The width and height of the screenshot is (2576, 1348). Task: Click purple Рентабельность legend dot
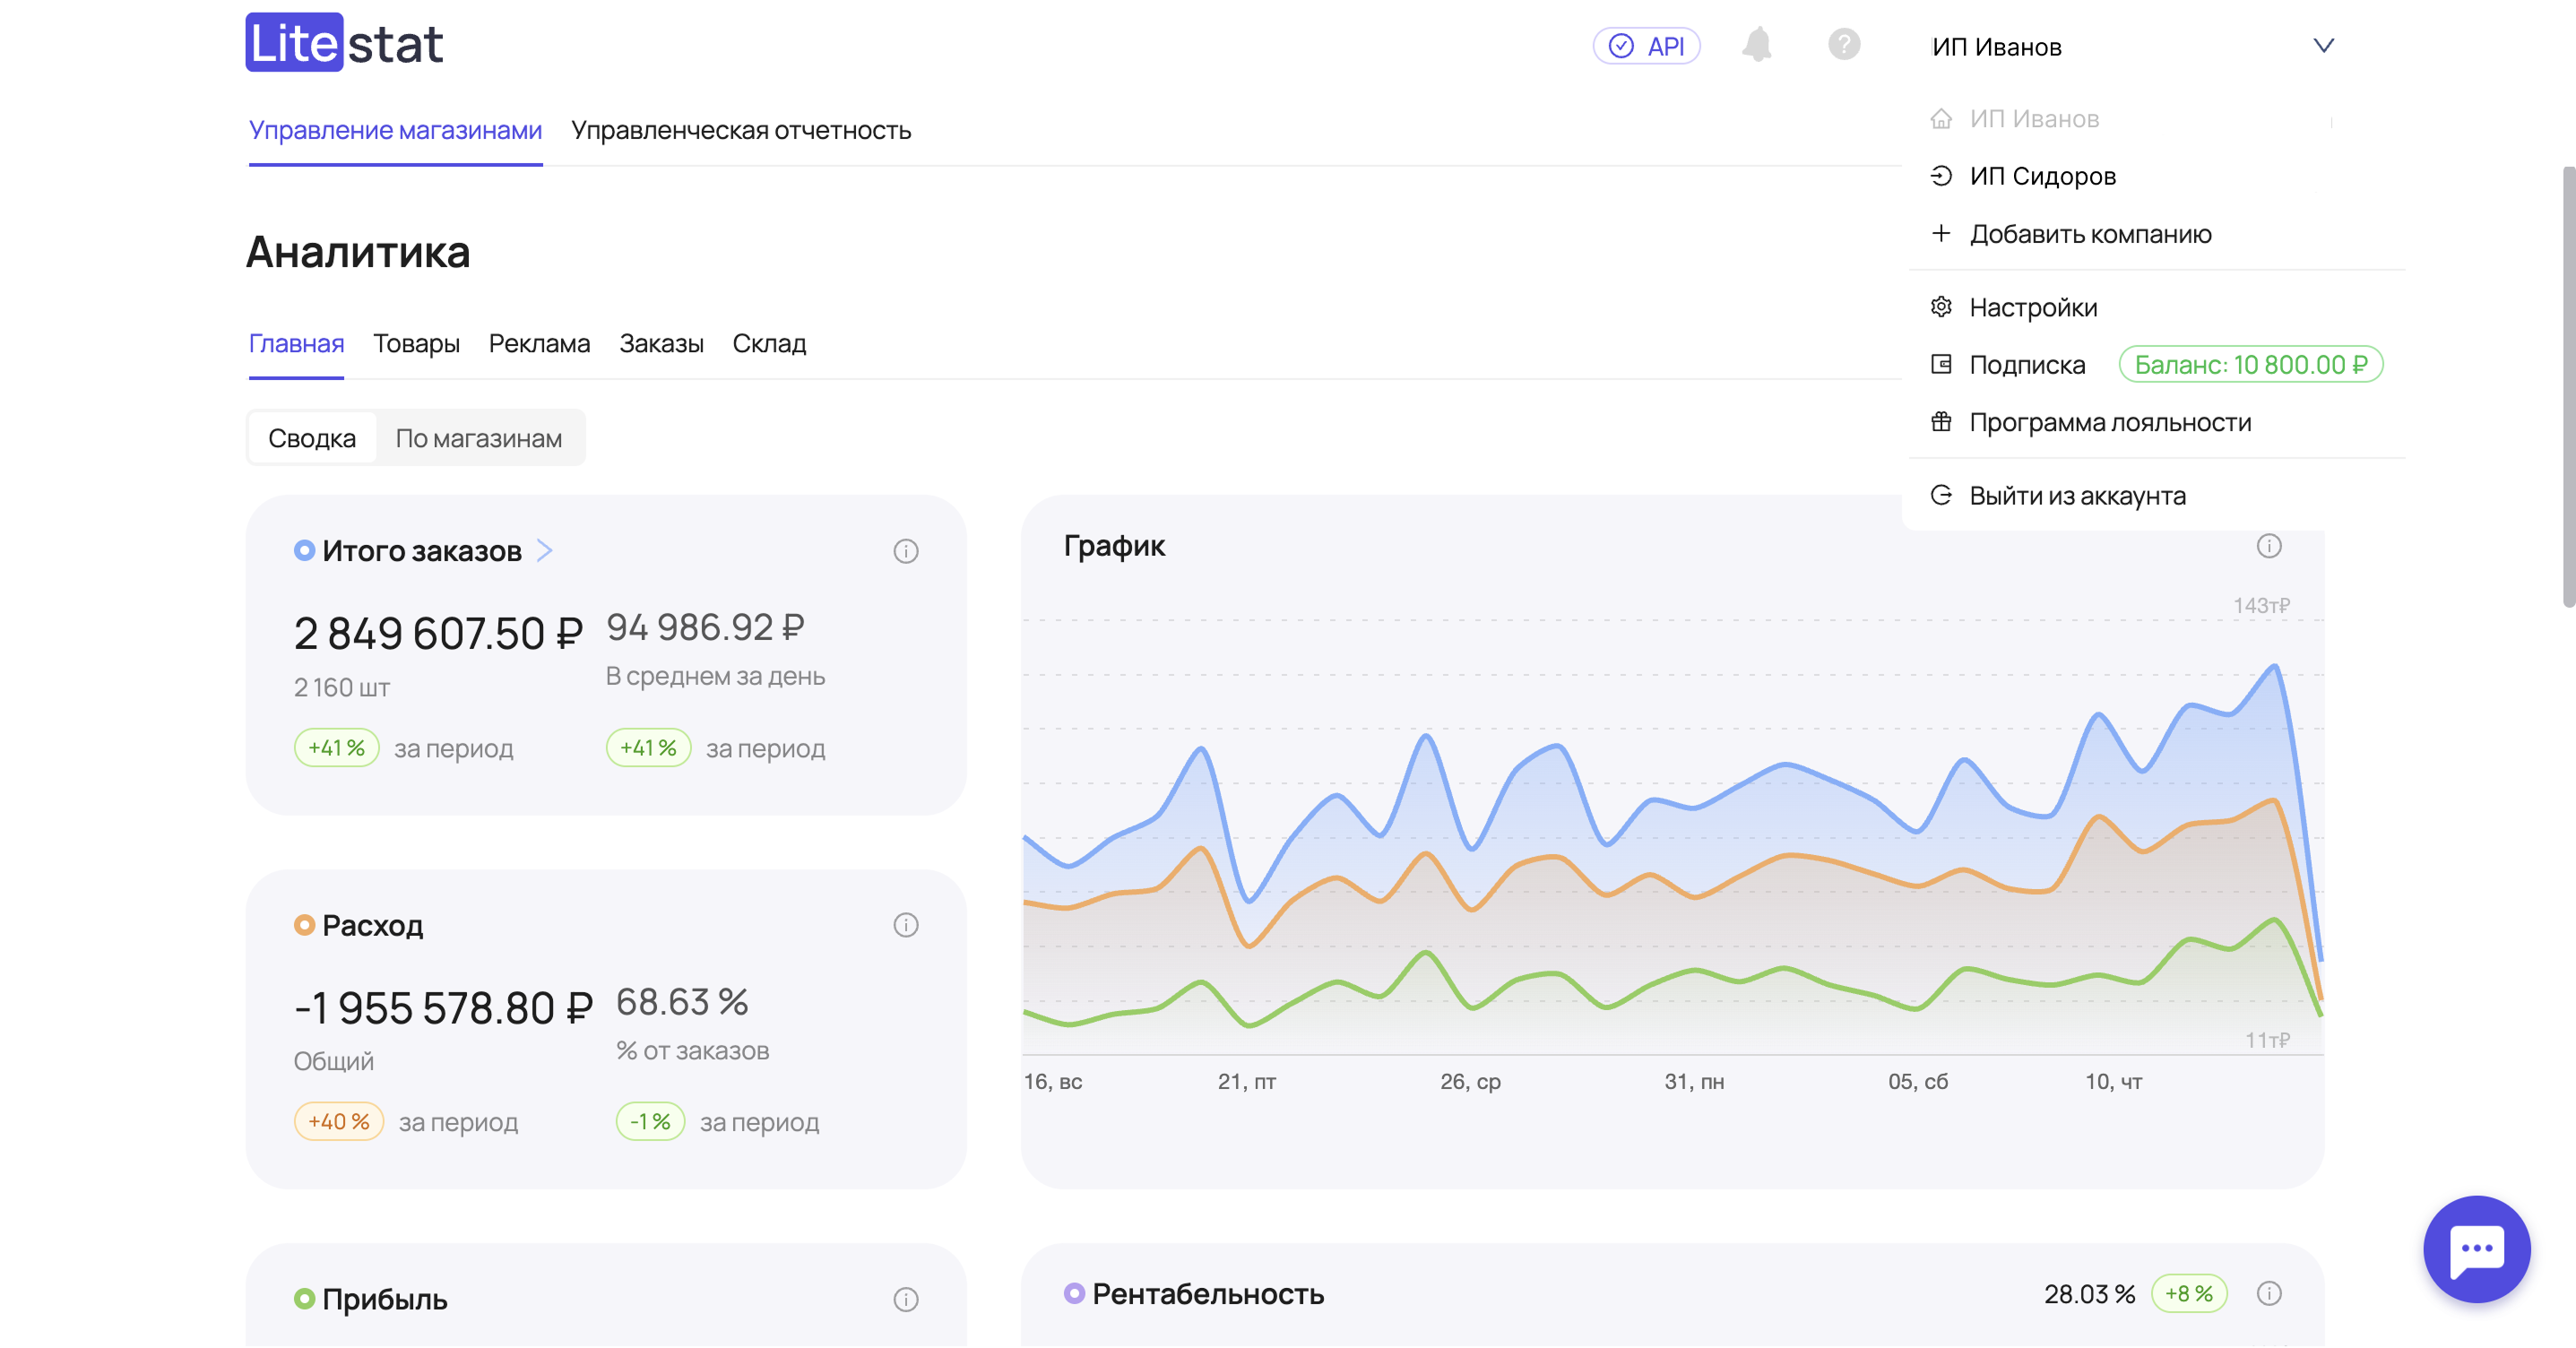tap(1074, 1294)
